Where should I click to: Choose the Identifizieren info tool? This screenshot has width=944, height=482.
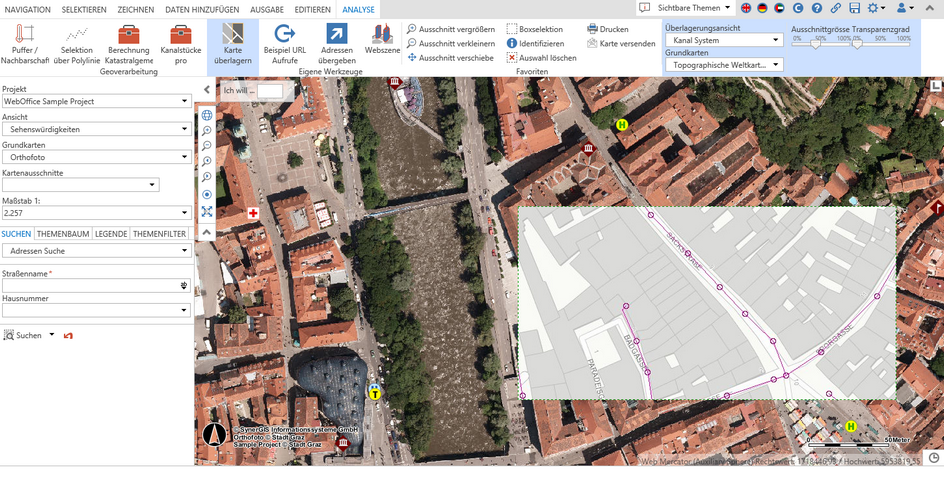coord(535,44)
